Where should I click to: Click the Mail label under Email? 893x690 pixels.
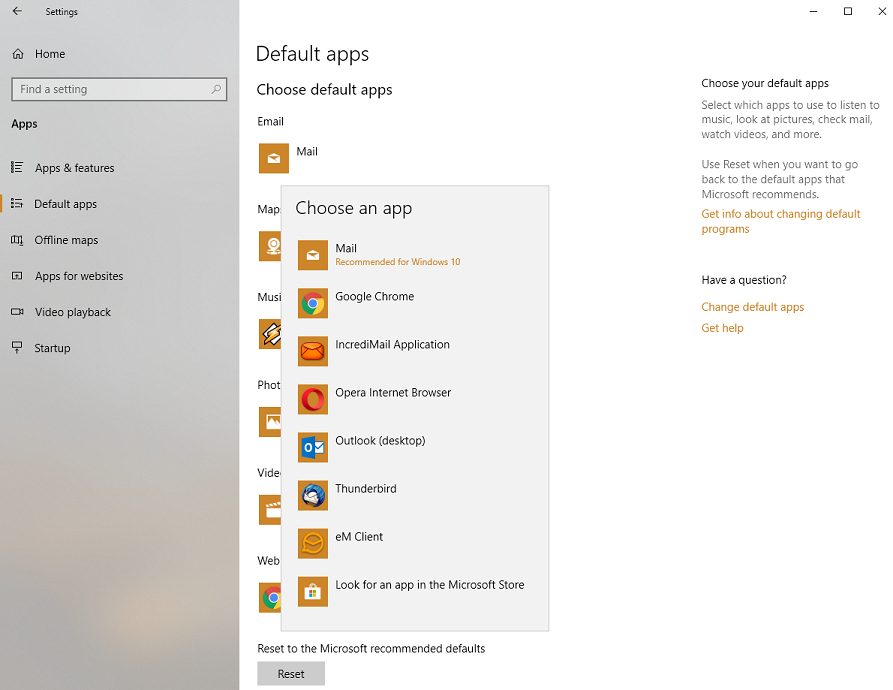307,151
